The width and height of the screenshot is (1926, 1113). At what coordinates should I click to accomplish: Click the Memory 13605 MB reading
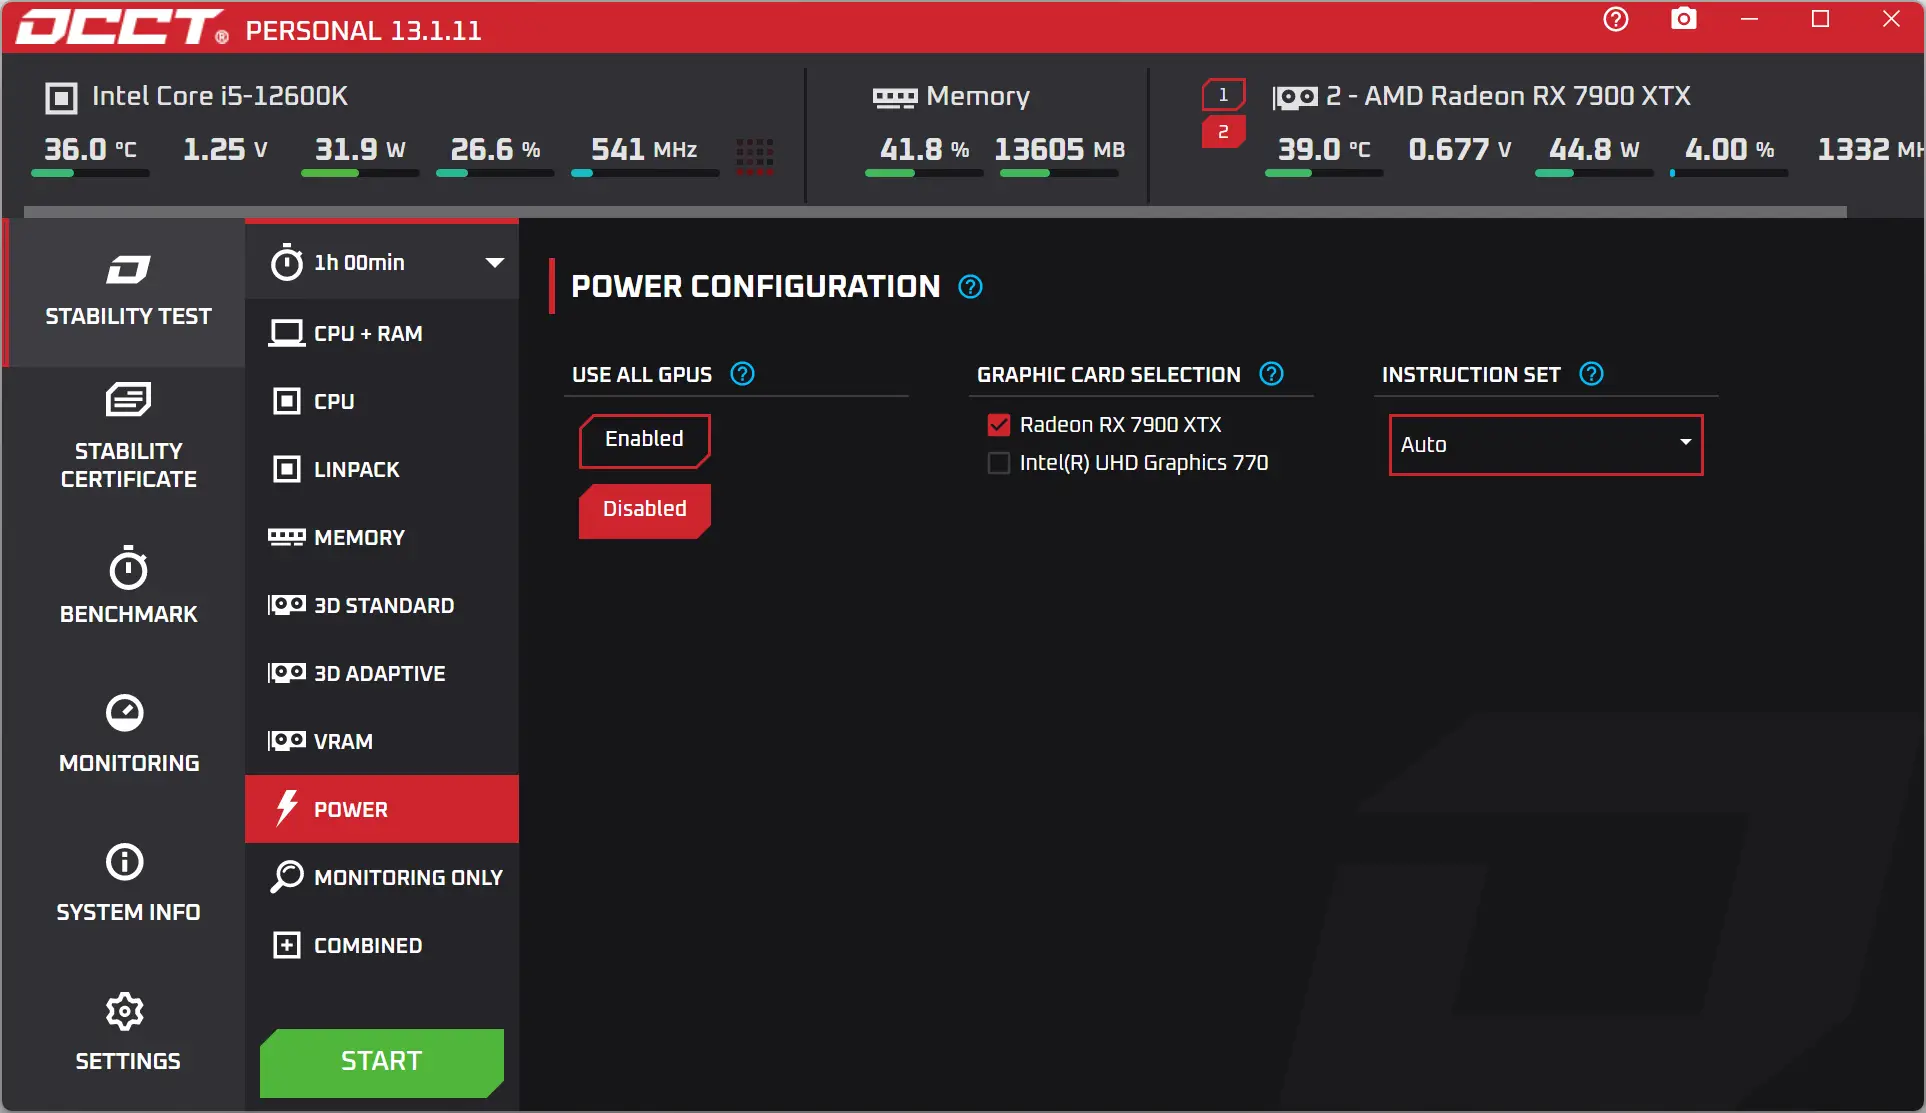coord(1059,150)
